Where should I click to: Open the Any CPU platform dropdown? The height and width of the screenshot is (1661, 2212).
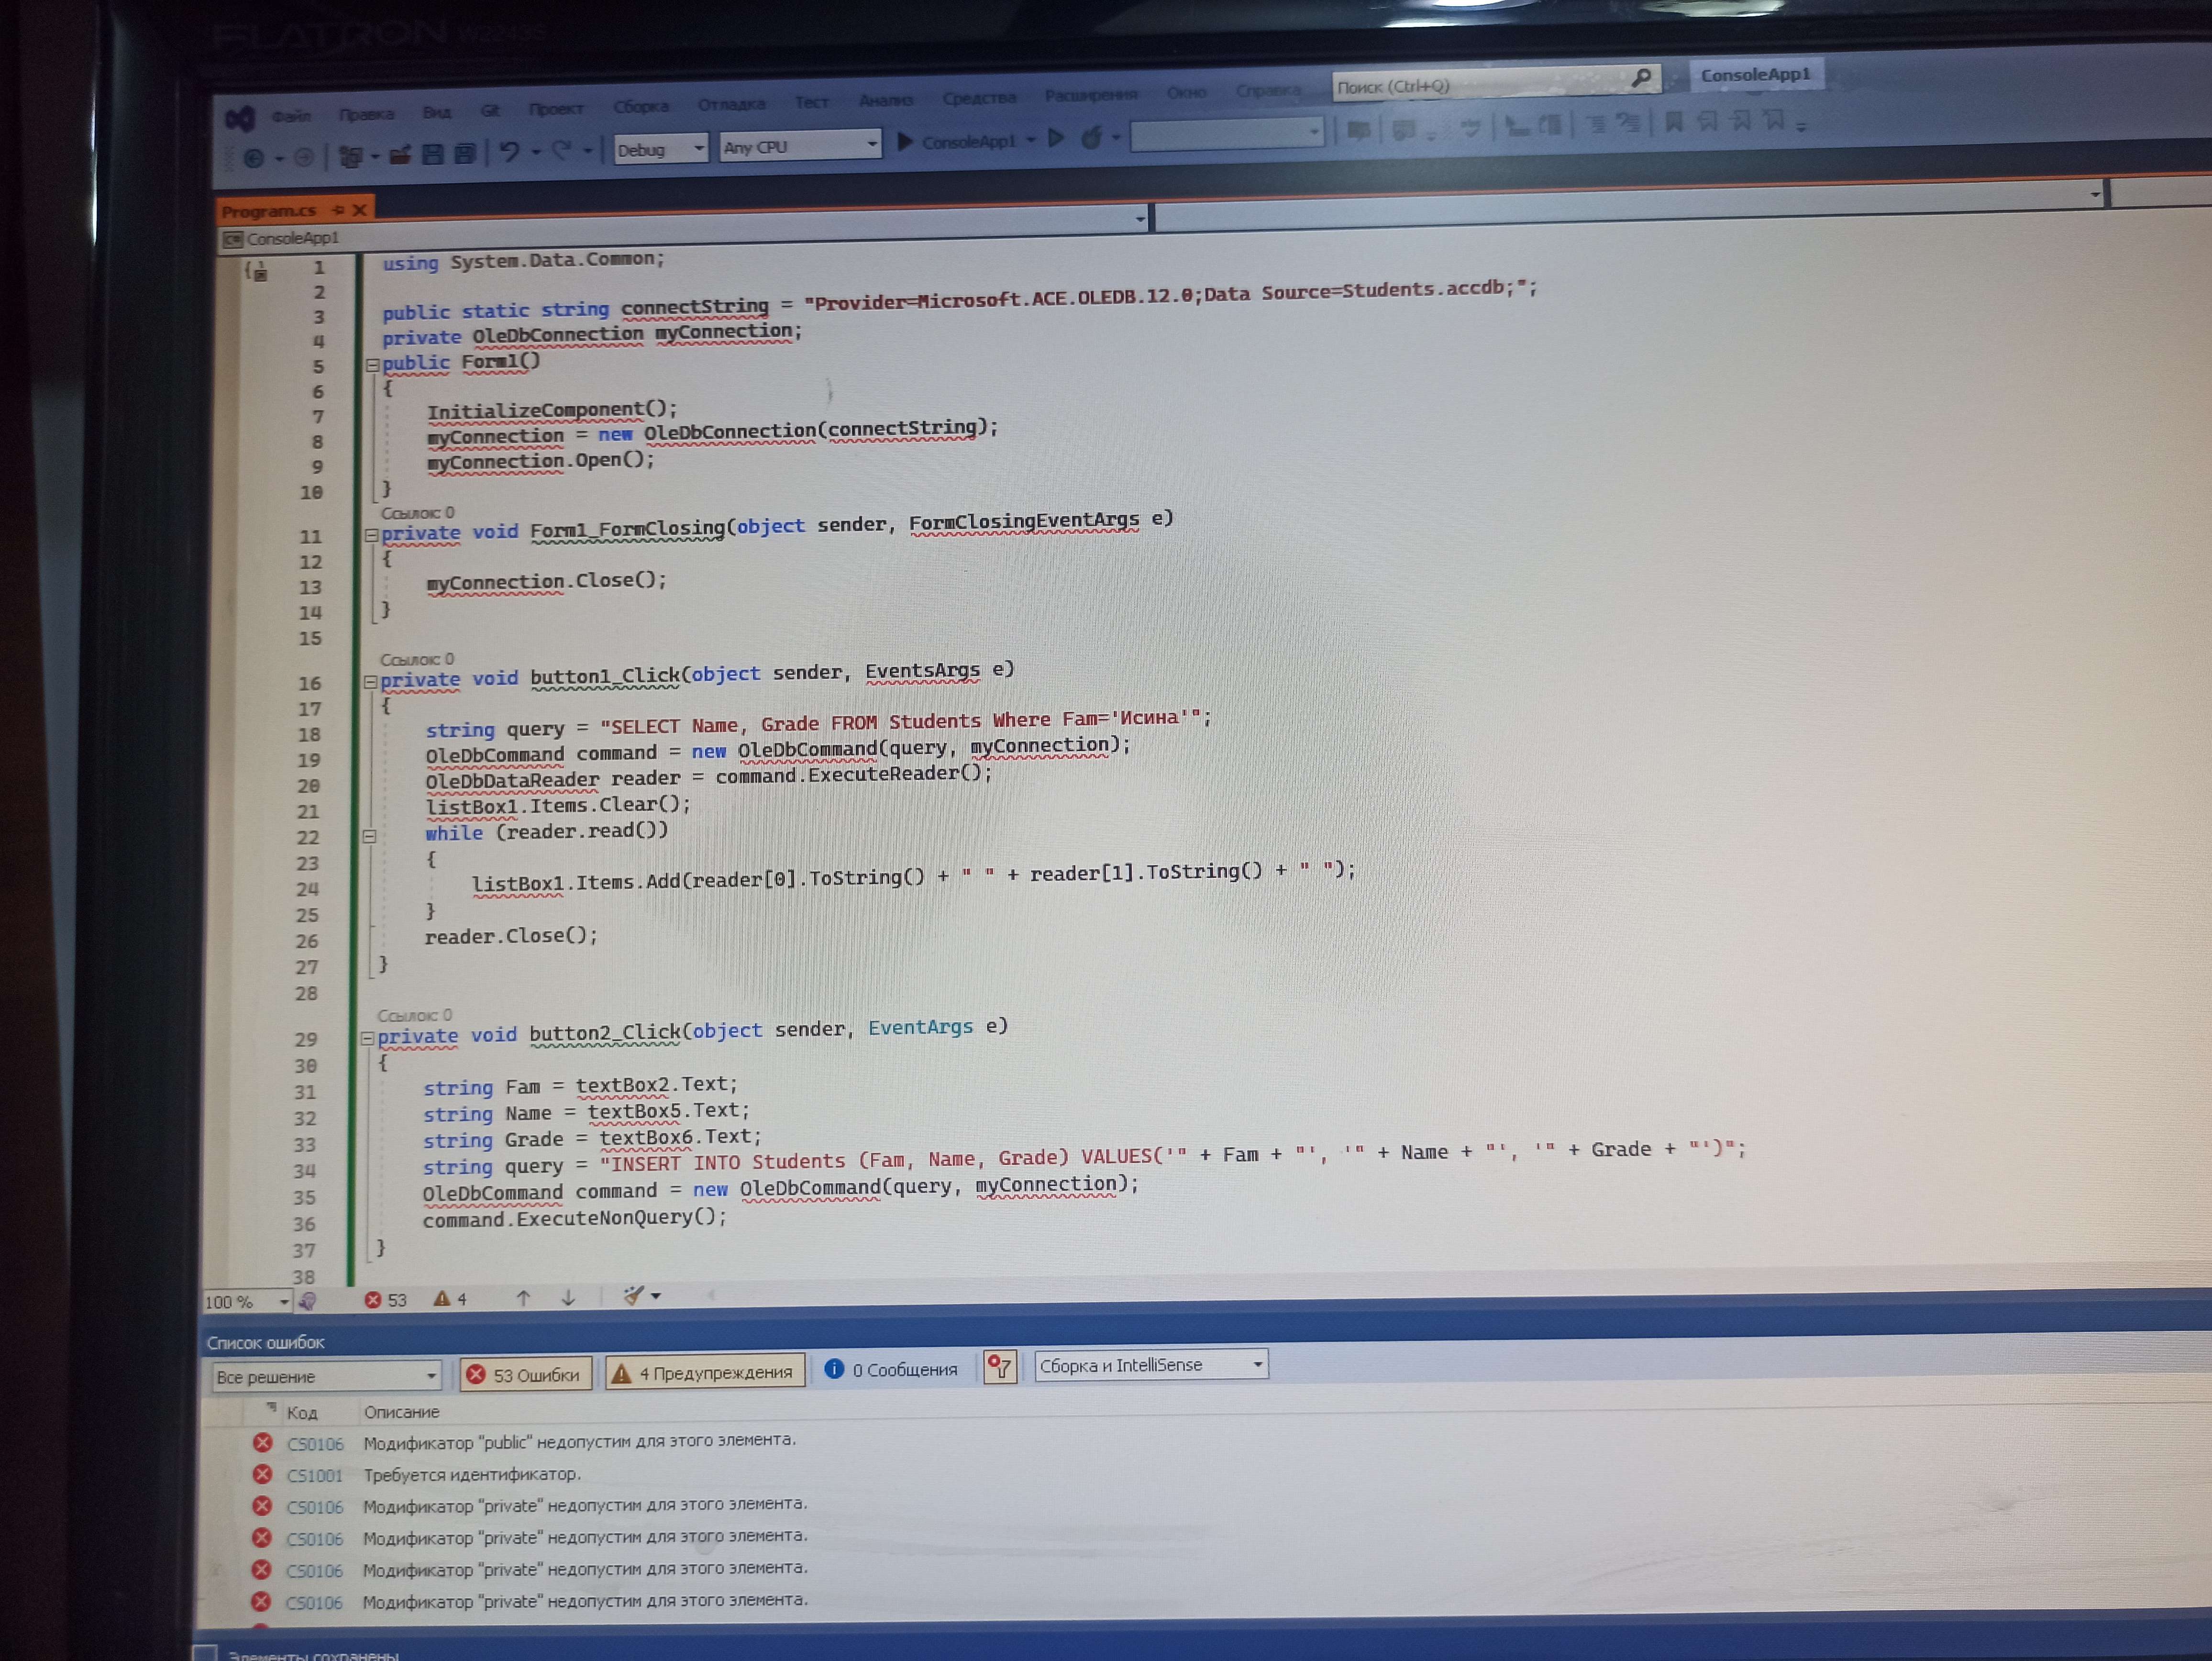click(x=800, y=146)
